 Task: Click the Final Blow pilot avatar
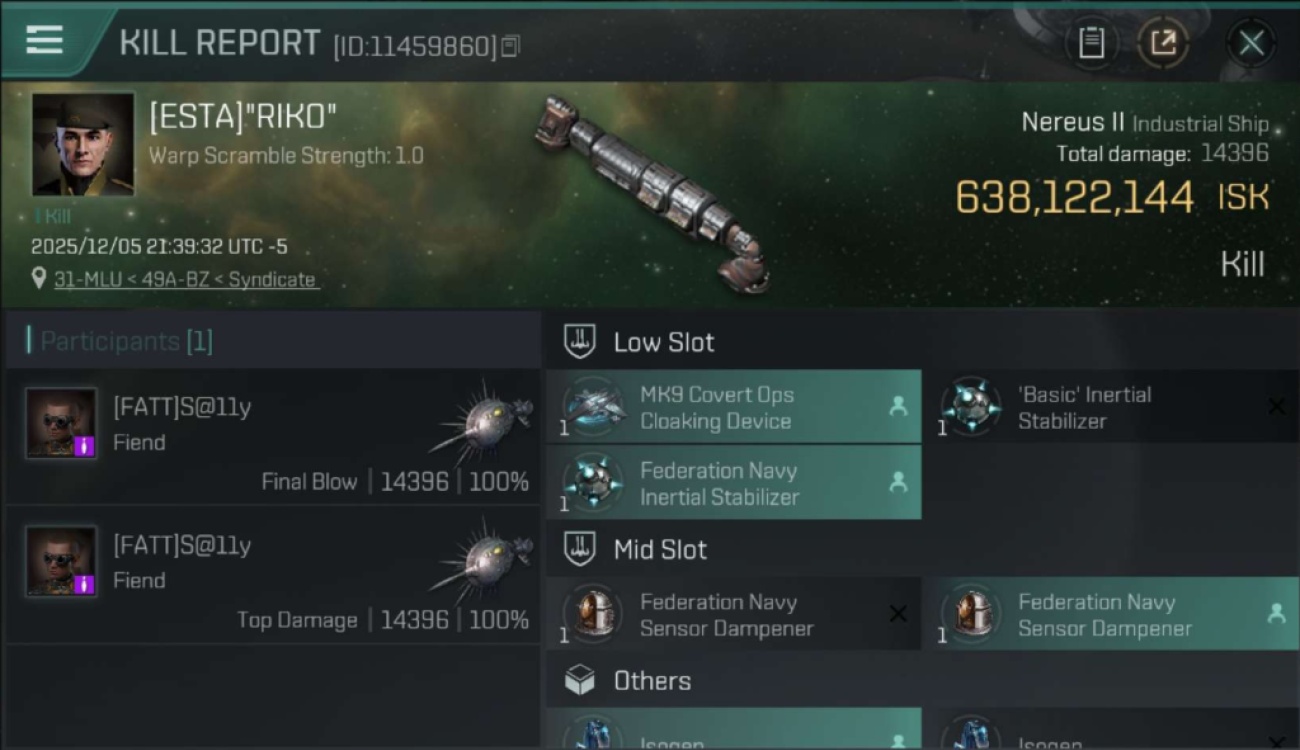61,423
